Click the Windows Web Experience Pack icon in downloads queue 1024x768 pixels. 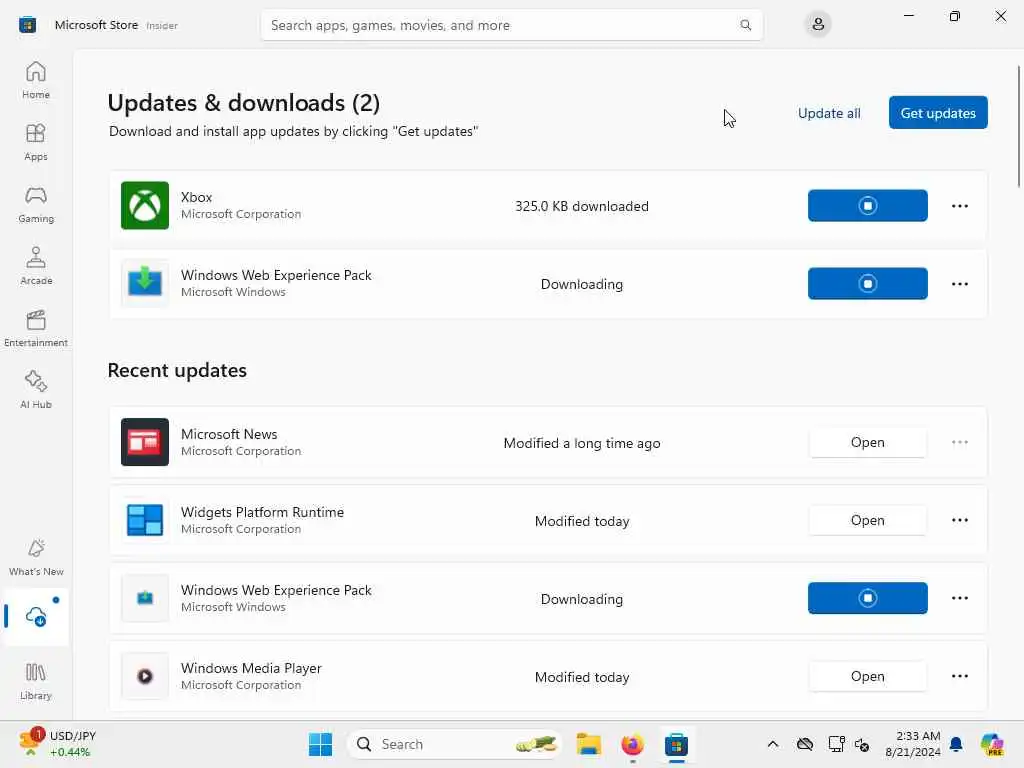(145, 283)
